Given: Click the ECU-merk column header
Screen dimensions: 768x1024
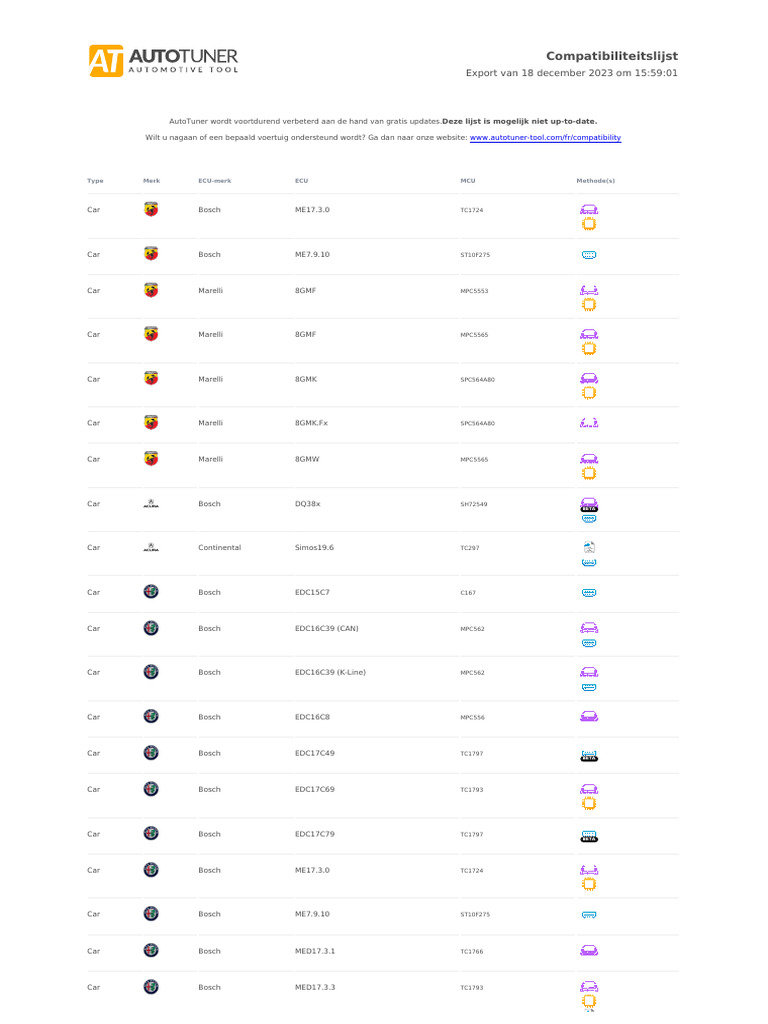Looking at the screenshot, I should coord(214,181).
